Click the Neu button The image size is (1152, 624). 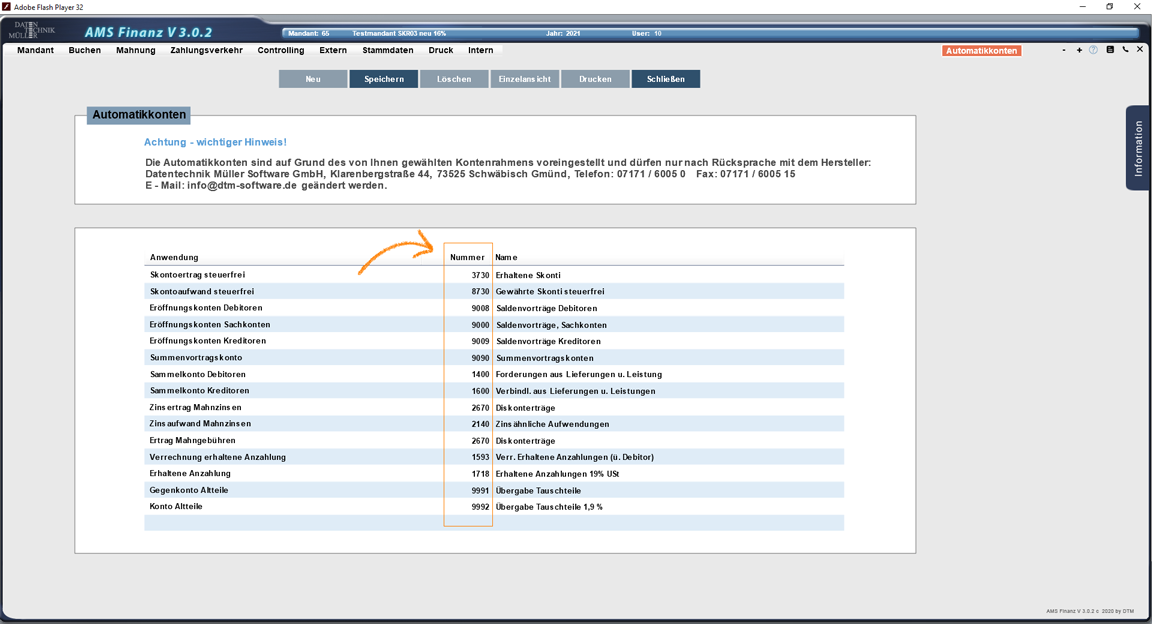pyautogui.click(x=313, y=79)
